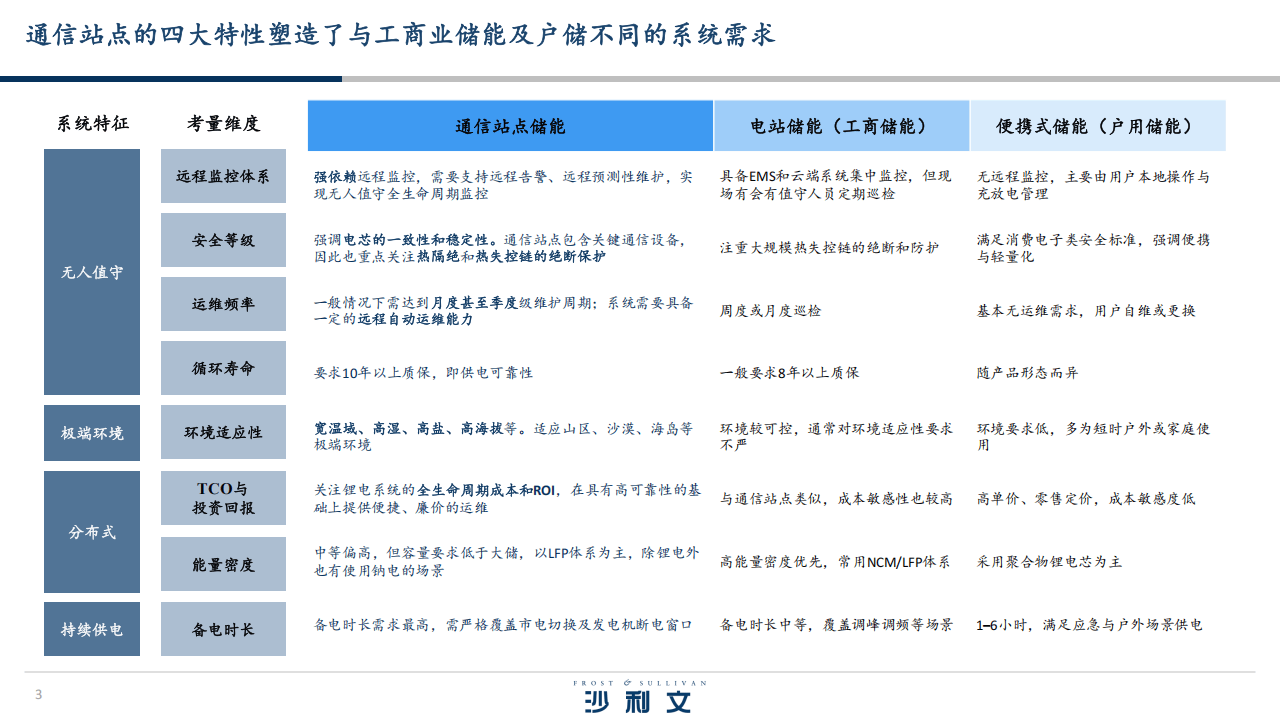Click the Frost & Sullivan 沙利文 logo
The height and width of the screenshot is (720, 1280).
click(x=639, y=697)
